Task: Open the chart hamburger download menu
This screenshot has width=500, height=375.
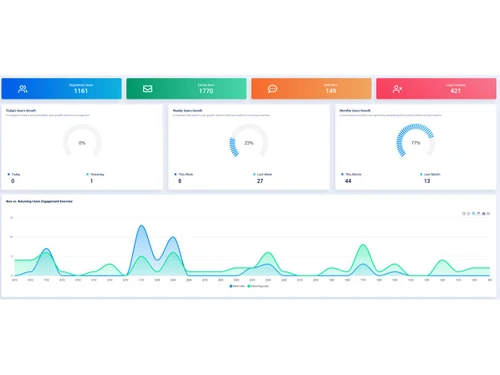Action: point(488,213)
